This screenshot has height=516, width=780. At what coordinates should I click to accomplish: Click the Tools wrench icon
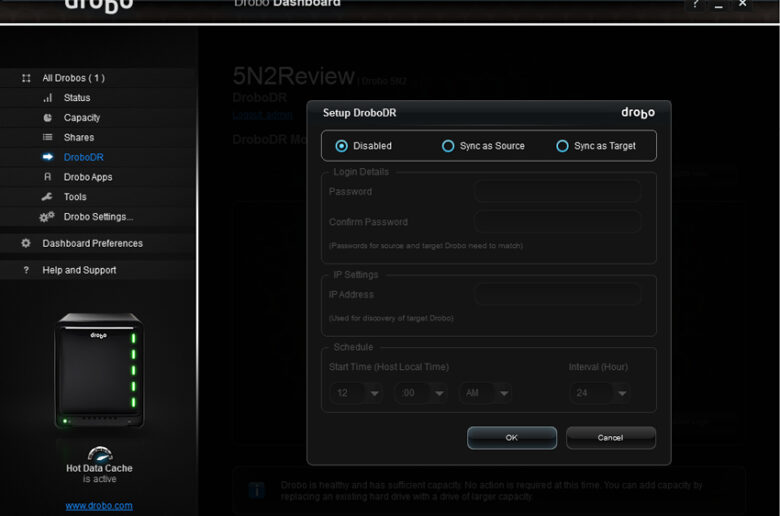(47, 197)
